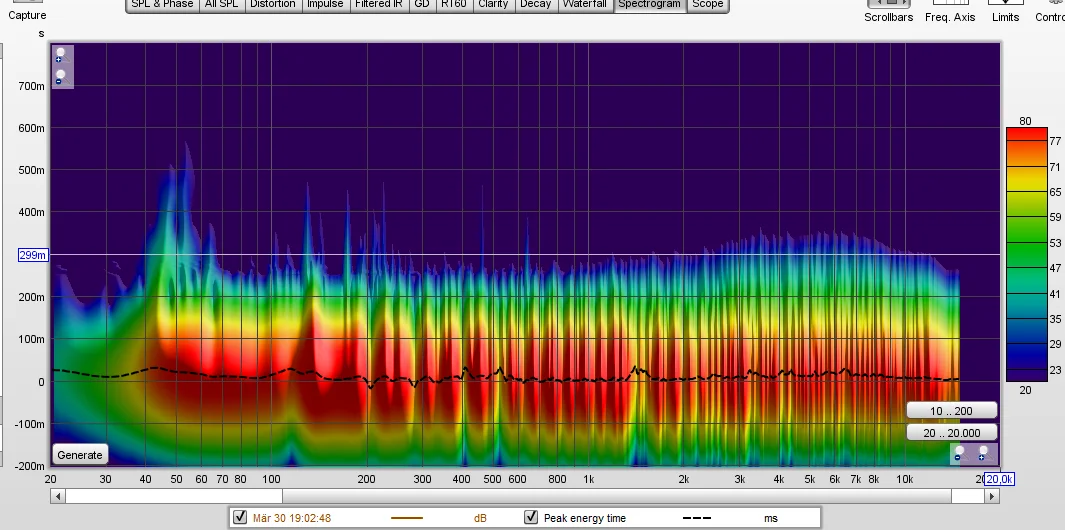
Task: Open the Impulse tab
Action: 325,5
